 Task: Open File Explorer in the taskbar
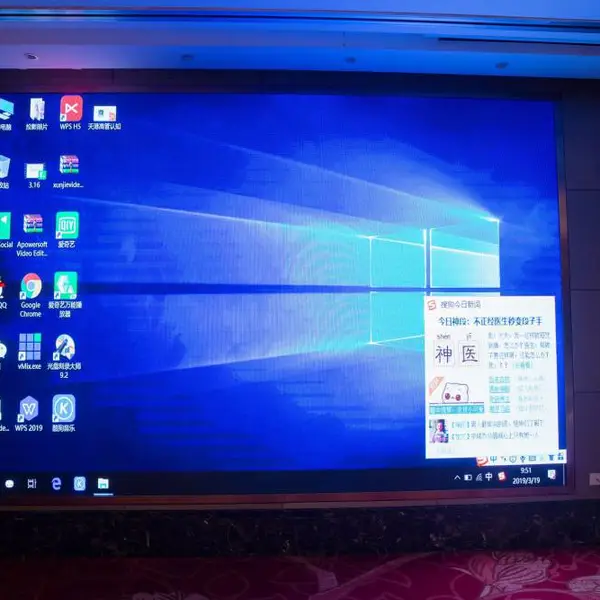pos(103,484)
